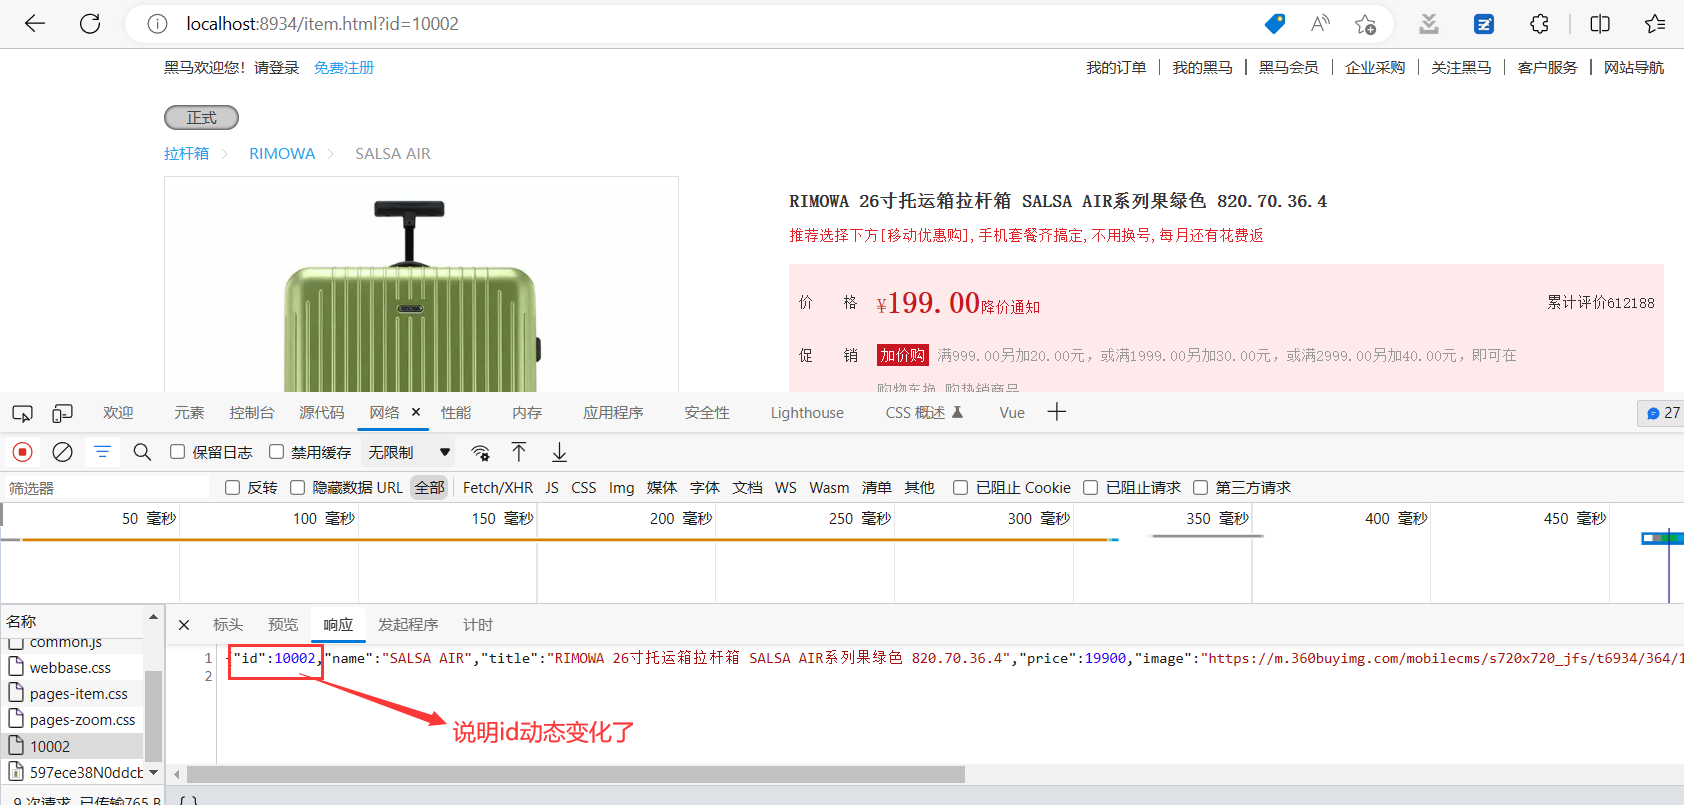Viewport: 1684px width, 805px height.
Task: Activate the inspect element picker icon
Action: click(22, 413)
